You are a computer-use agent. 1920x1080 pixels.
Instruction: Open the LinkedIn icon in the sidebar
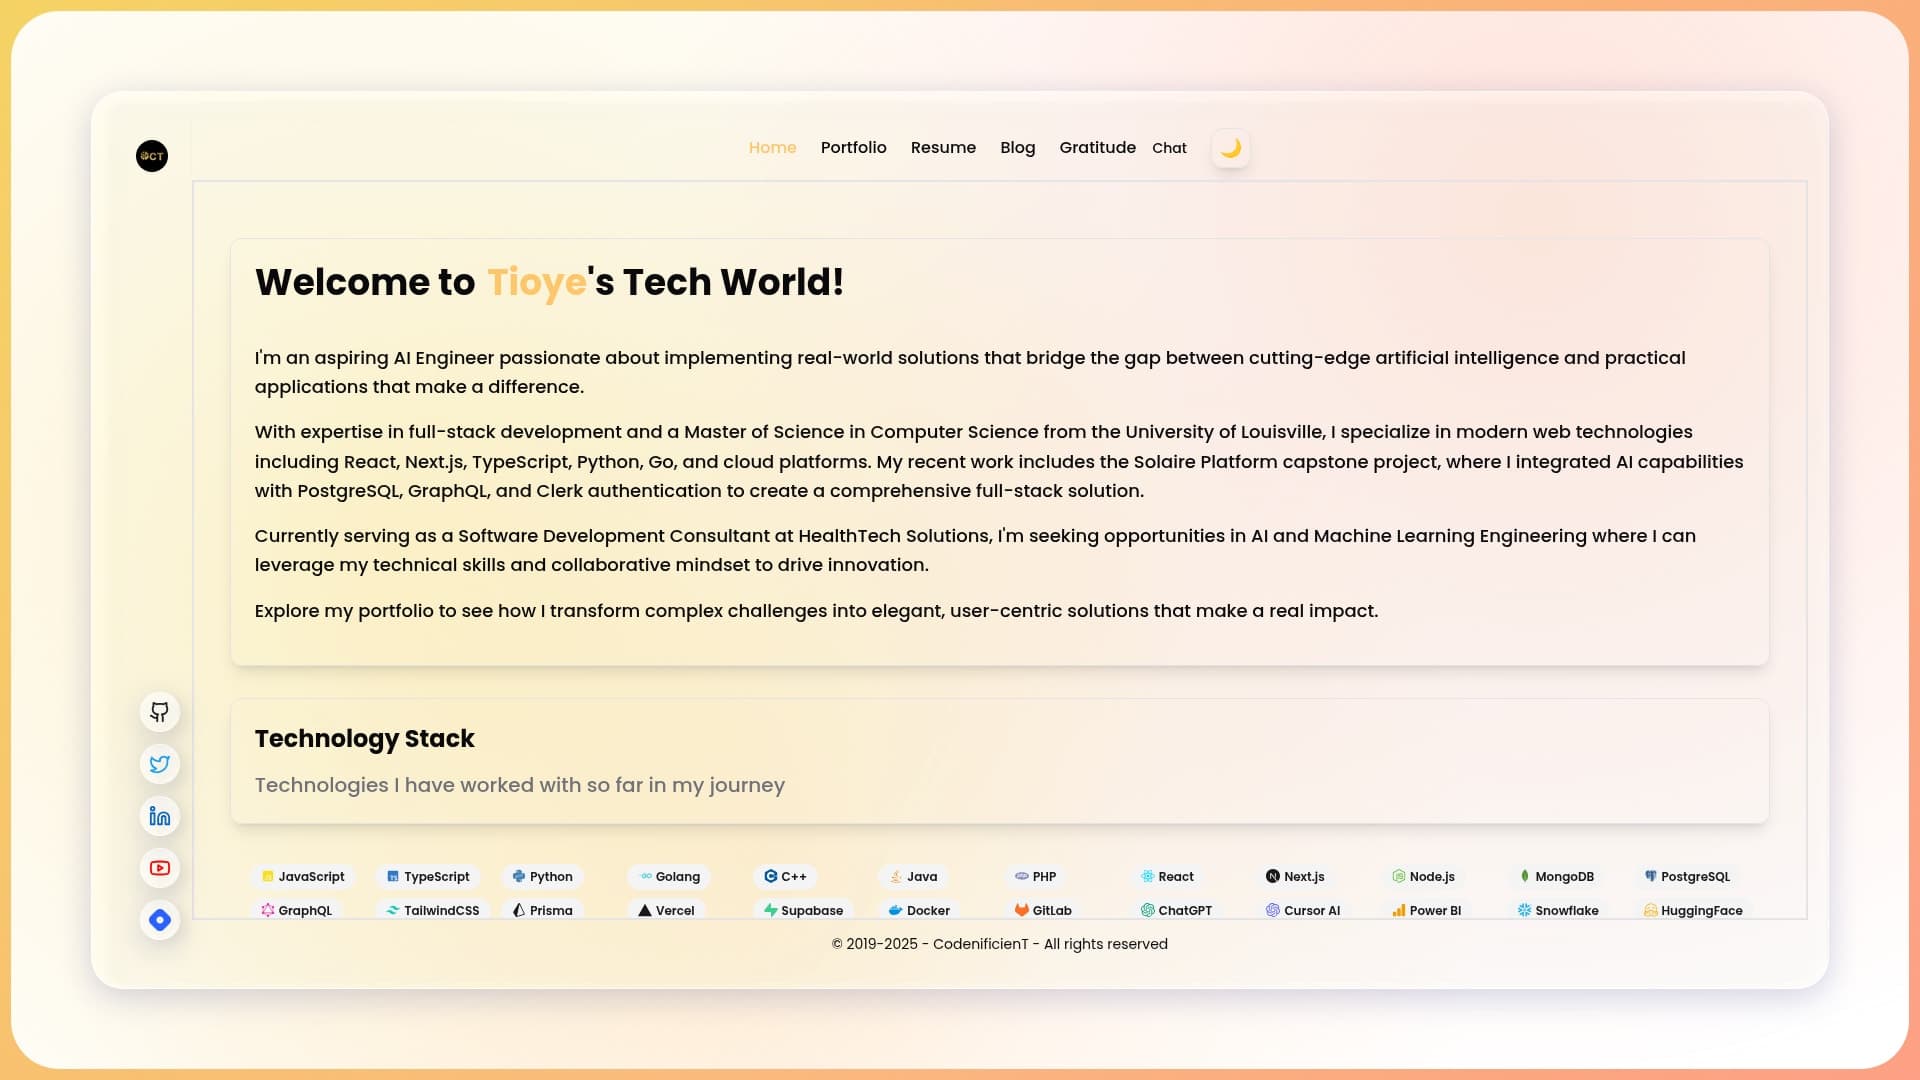pyautogui.click(x=159, y=816)
